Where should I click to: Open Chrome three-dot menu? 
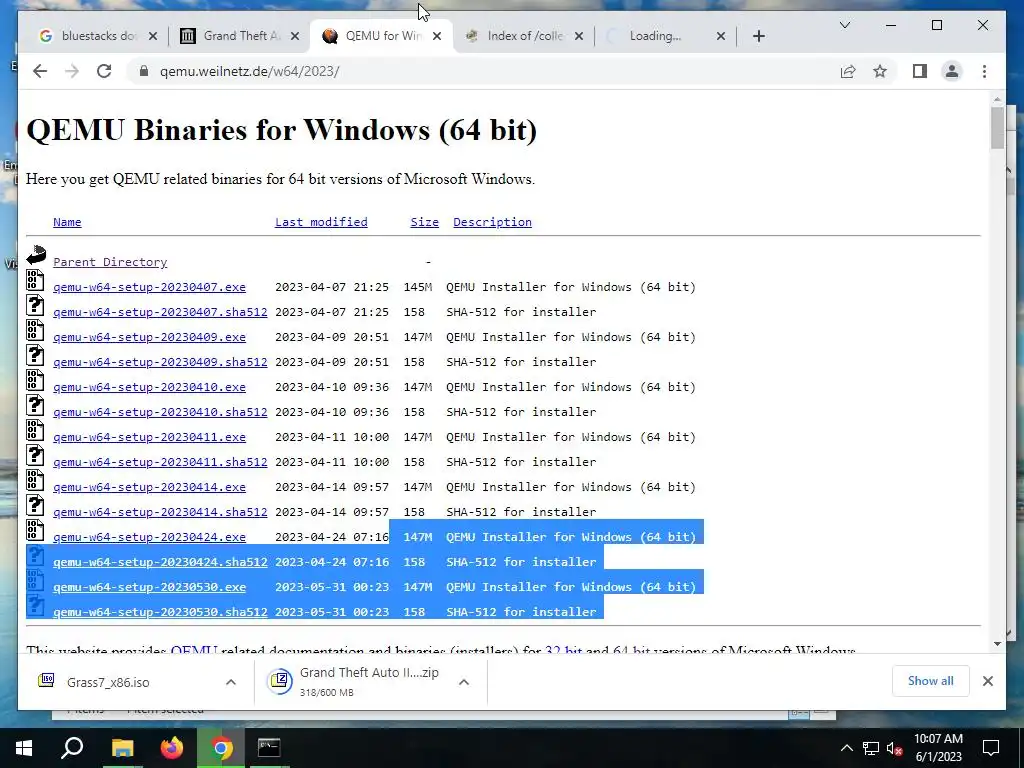click(x=984, y=71)
